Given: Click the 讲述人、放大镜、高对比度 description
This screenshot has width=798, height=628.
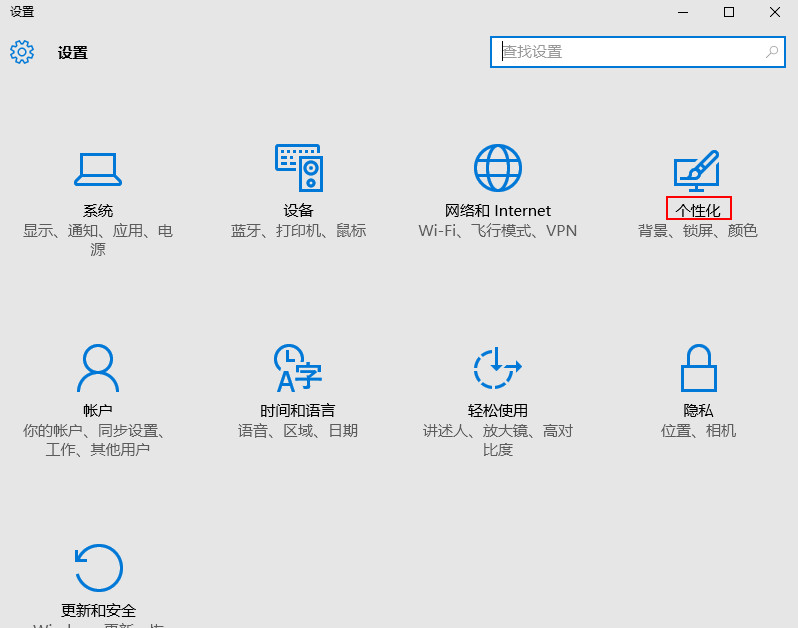Looking at the screenshot, I should [498, 440].
